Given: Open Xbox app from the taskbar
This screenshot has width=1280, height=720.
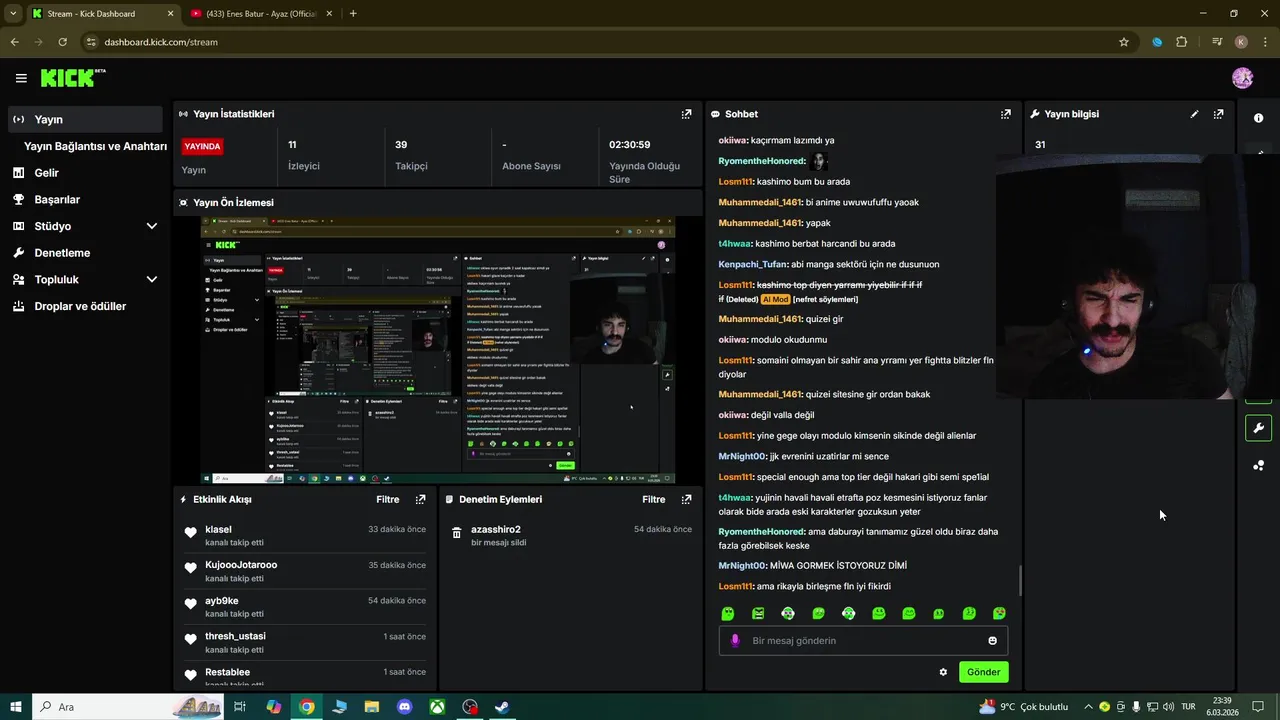Looking at the screenshot, I should pyautogui.click(x=437, y=707).
